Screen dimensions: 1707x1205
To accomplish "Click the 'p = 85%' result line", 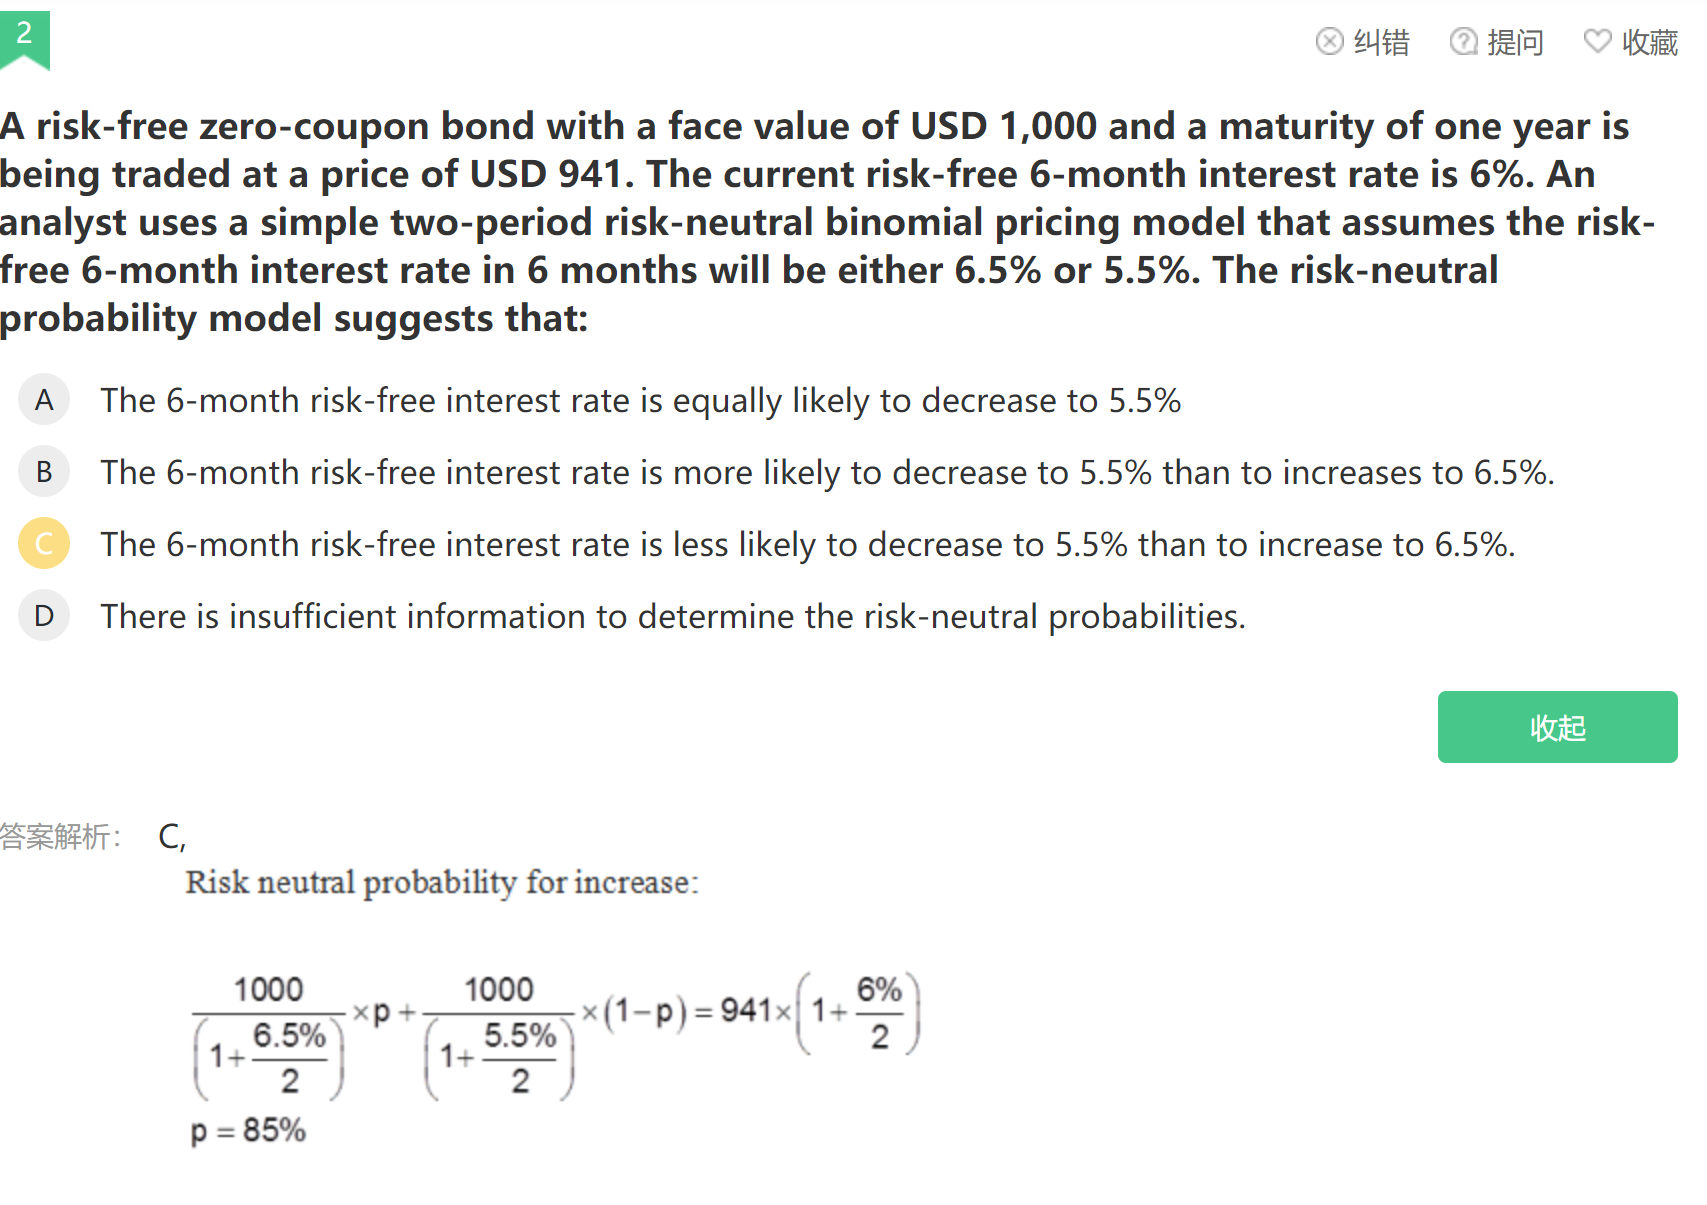I will coord(248,1131).
